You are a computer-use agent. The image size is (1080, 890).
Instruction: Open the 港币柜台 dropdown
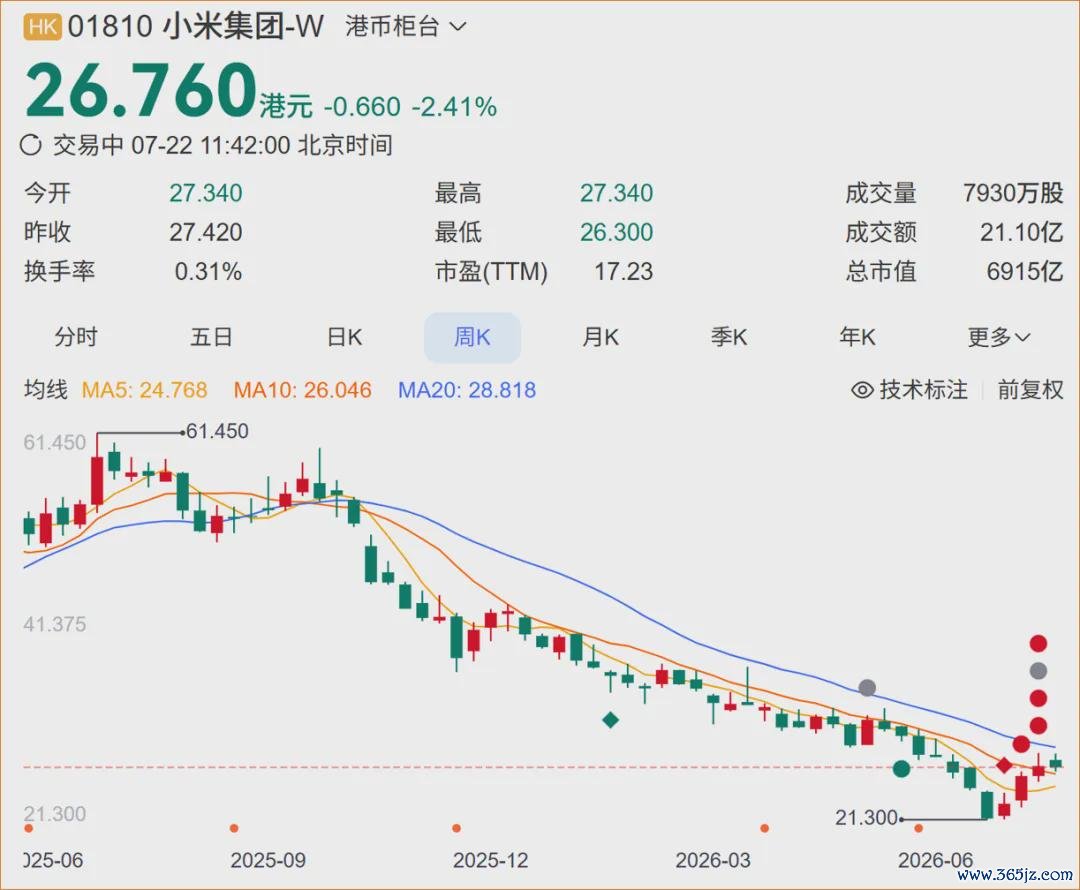coord(406,27)
